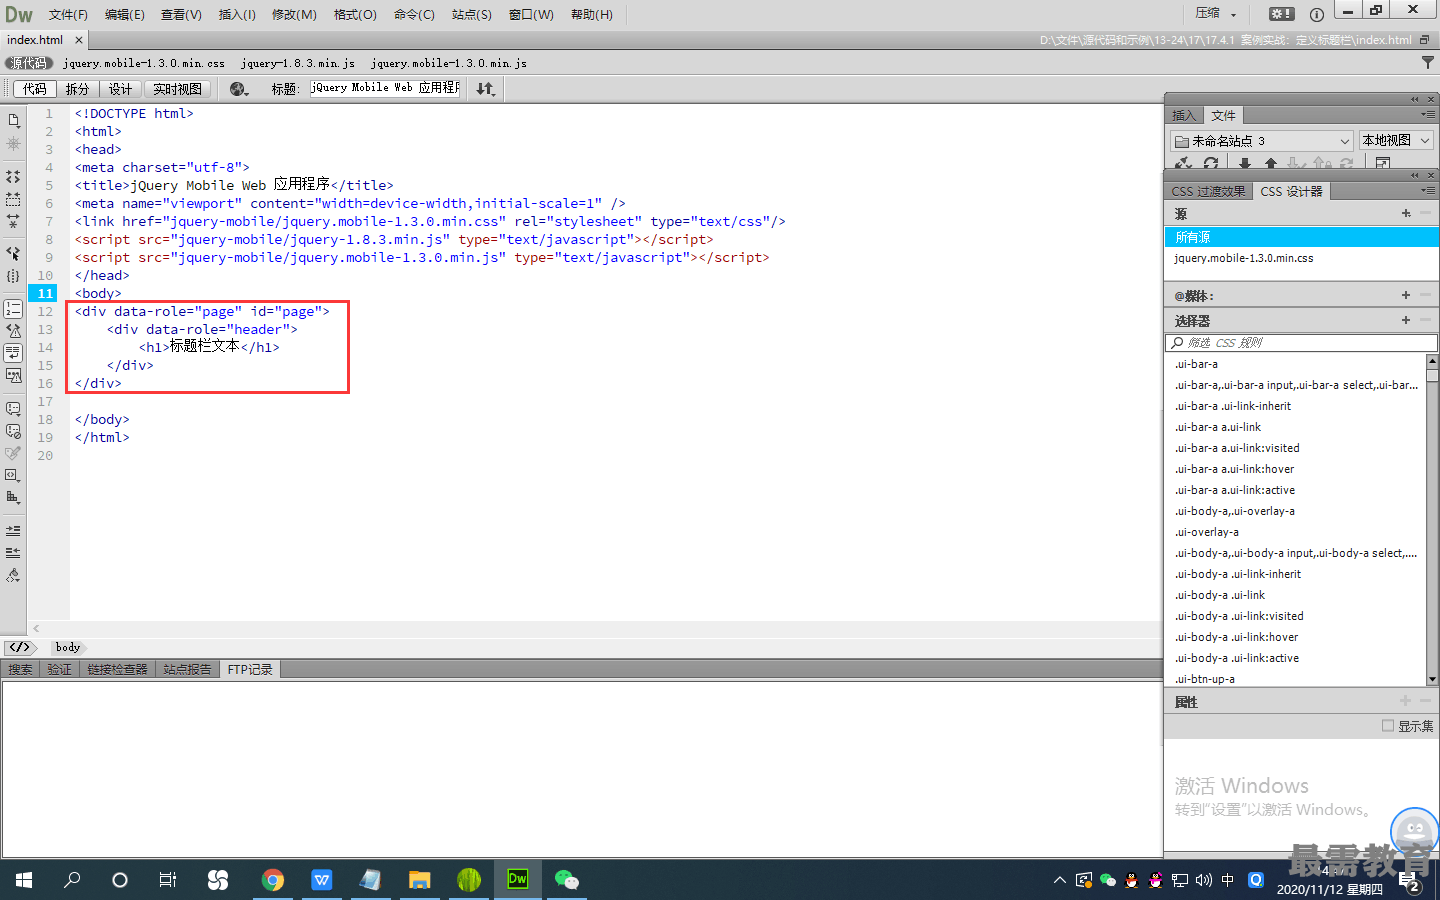
Task: Open 插入(I) menu
Action: (237, 14)
